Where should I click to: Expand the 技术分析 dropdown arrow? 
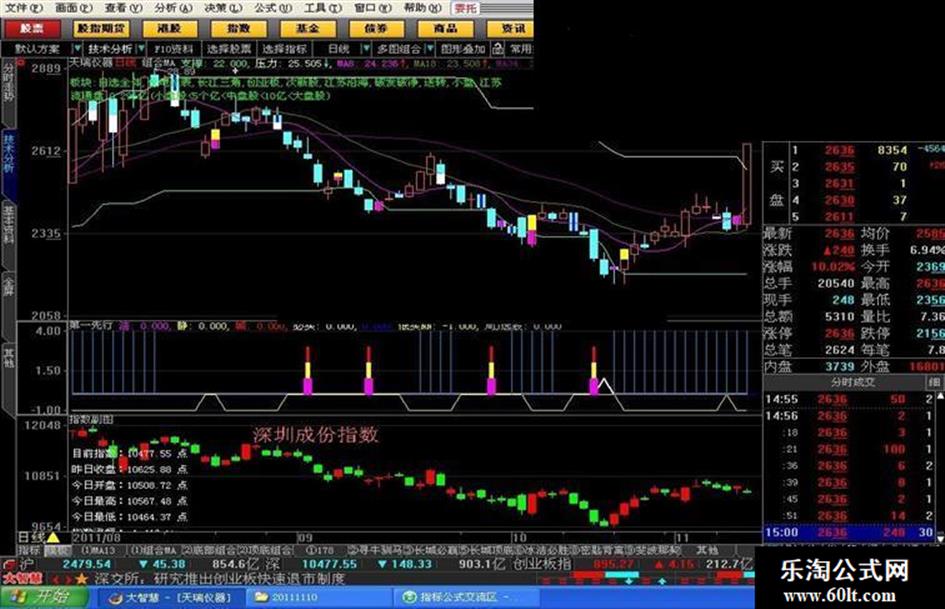pos(142,49)
